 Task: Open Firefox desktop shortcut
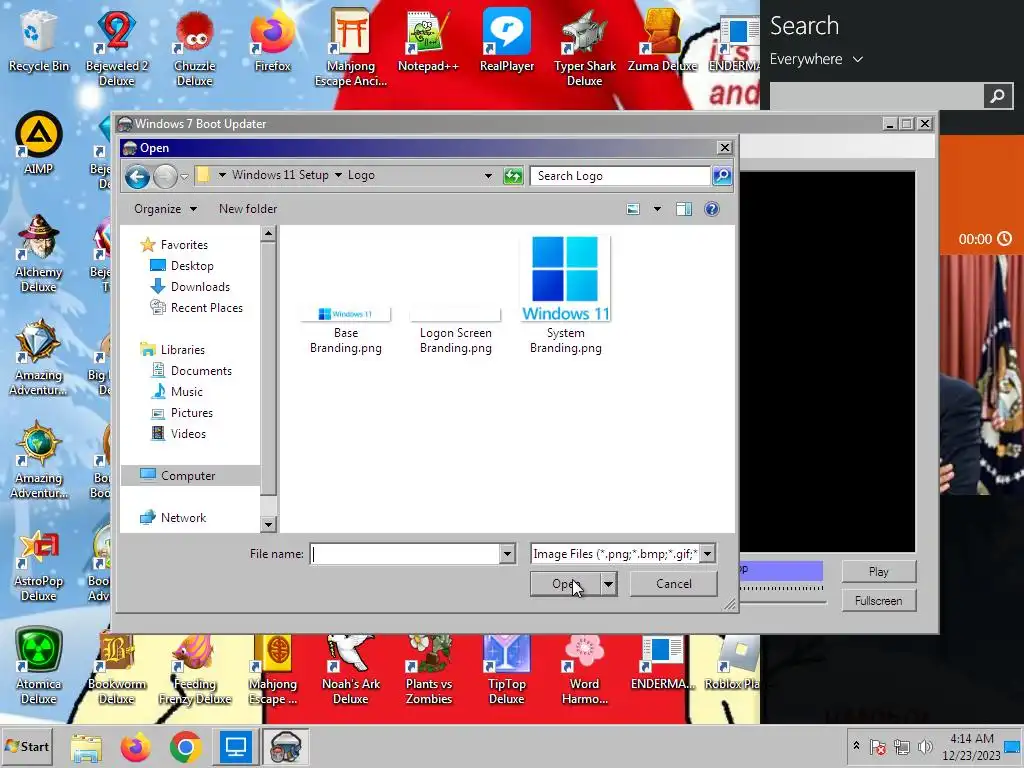[x=272, y=40]
